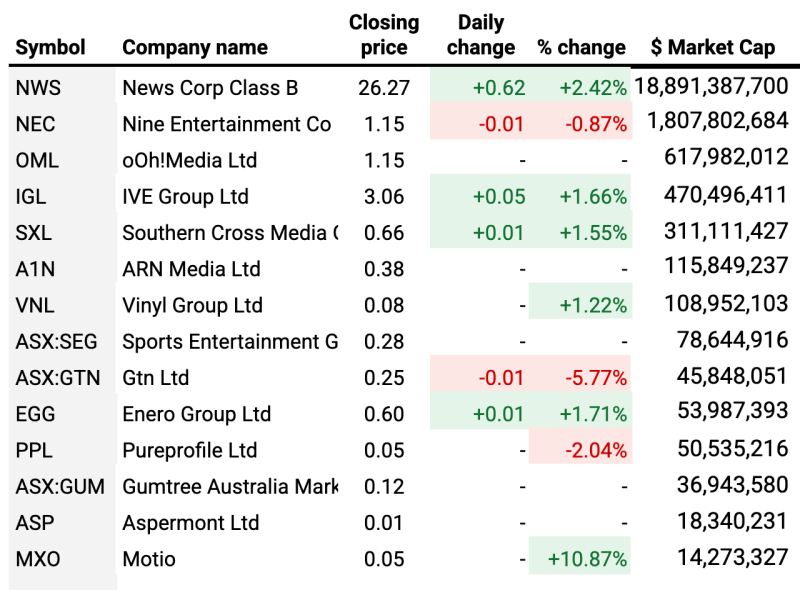
Task: Click the +1.55% change for SXL
Action: (x=593, y=233)
